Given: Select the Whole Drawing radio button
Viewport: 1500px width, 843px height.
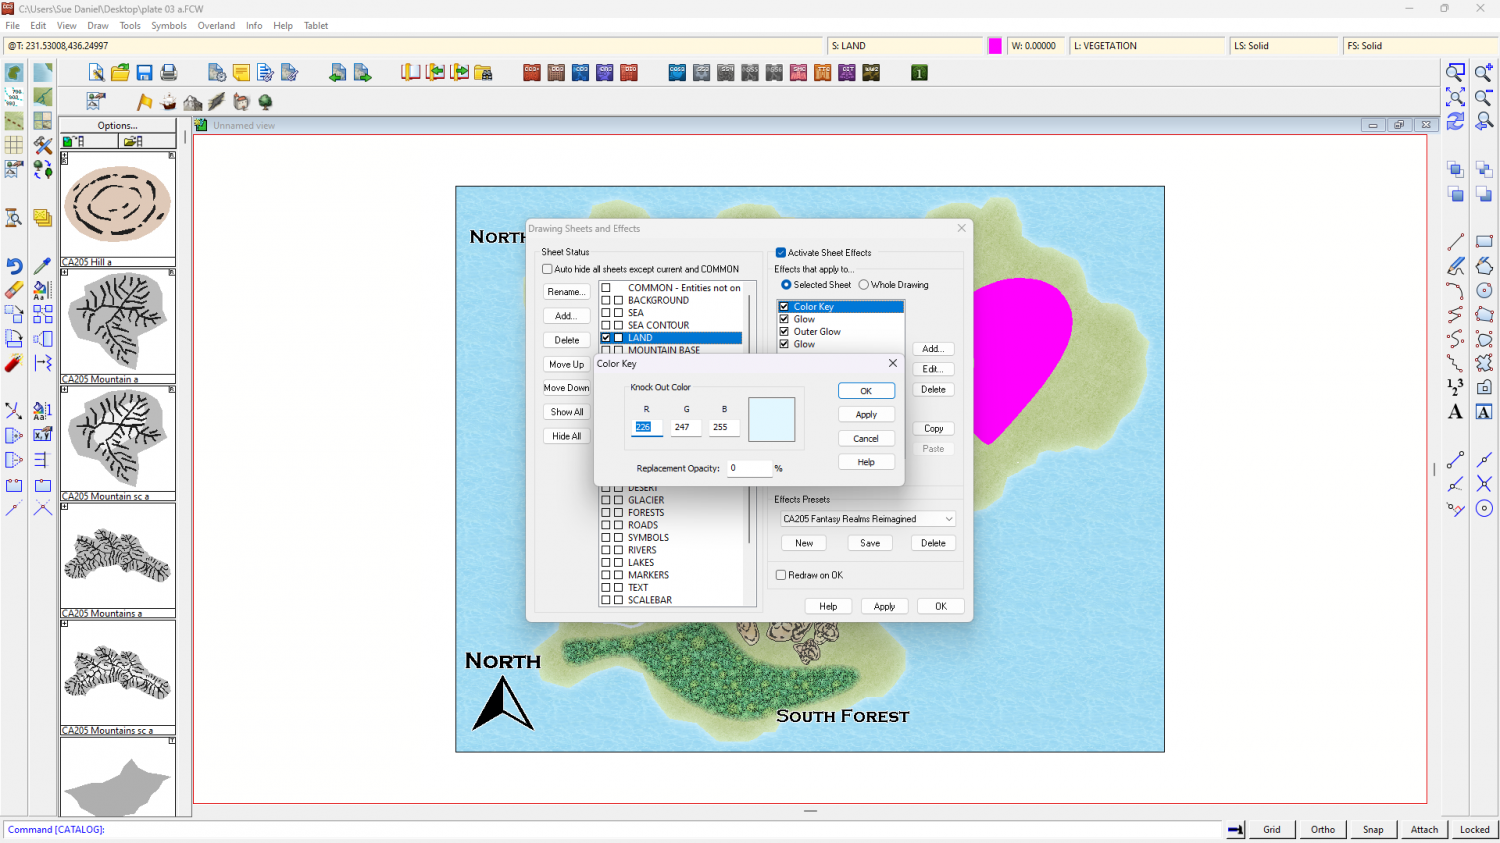Looking at the screenshot, I should pyautogui.click(x=864, y=285).
